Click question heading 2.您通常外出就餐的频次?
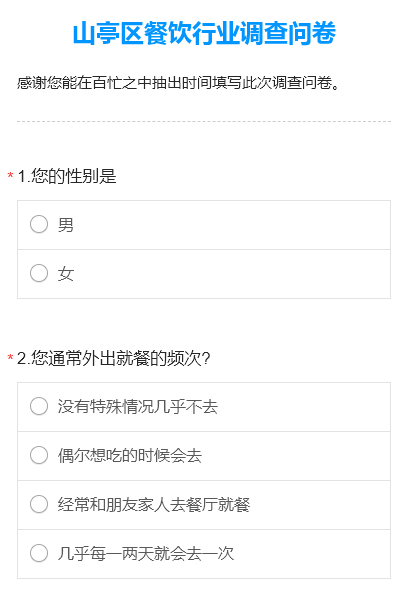 (114, 358)
